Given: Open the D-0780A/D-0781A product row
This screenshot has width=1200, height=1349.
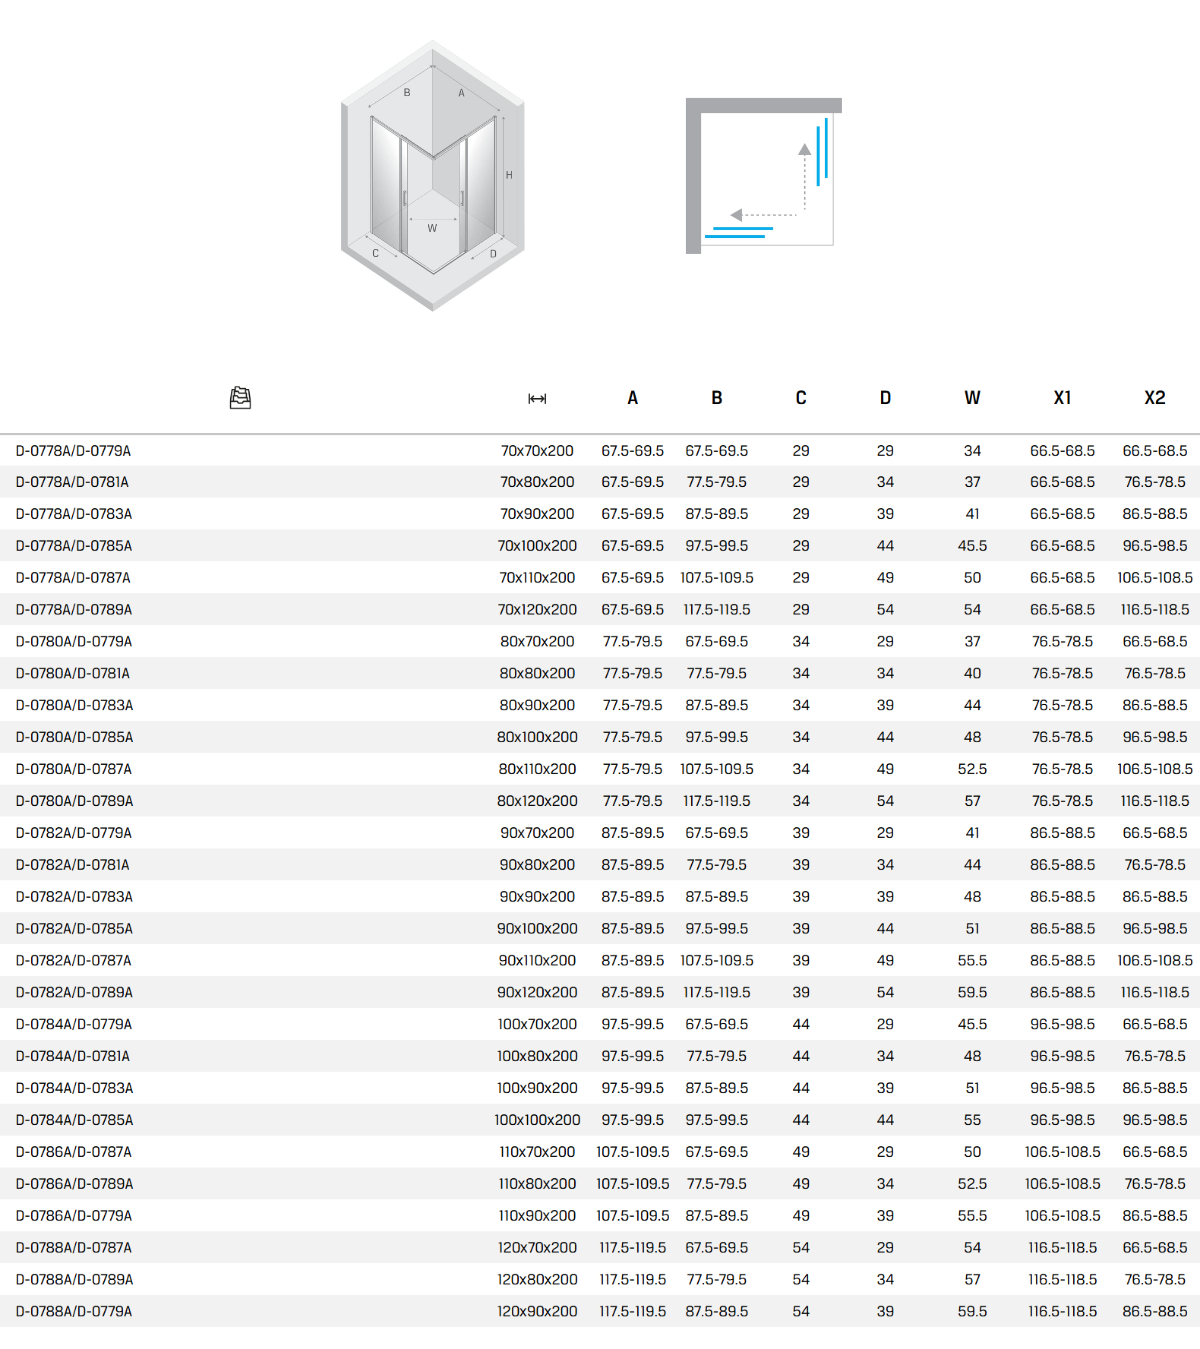Looking at the screenshot, I should [x=73, y=674].
